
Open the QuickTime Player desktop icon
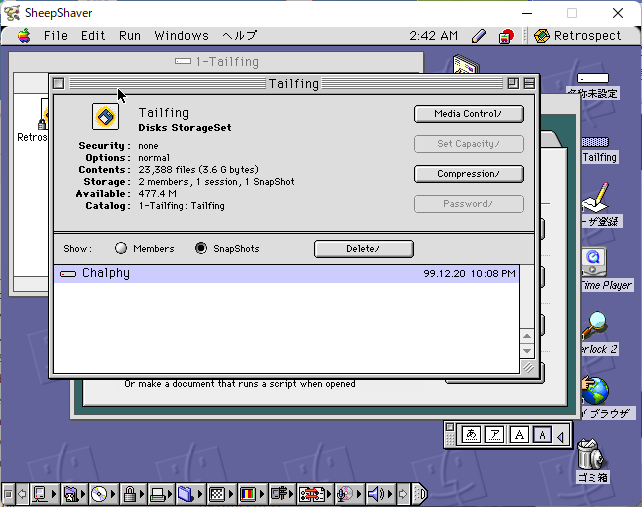pyautogui.click(x=594, y=262)
